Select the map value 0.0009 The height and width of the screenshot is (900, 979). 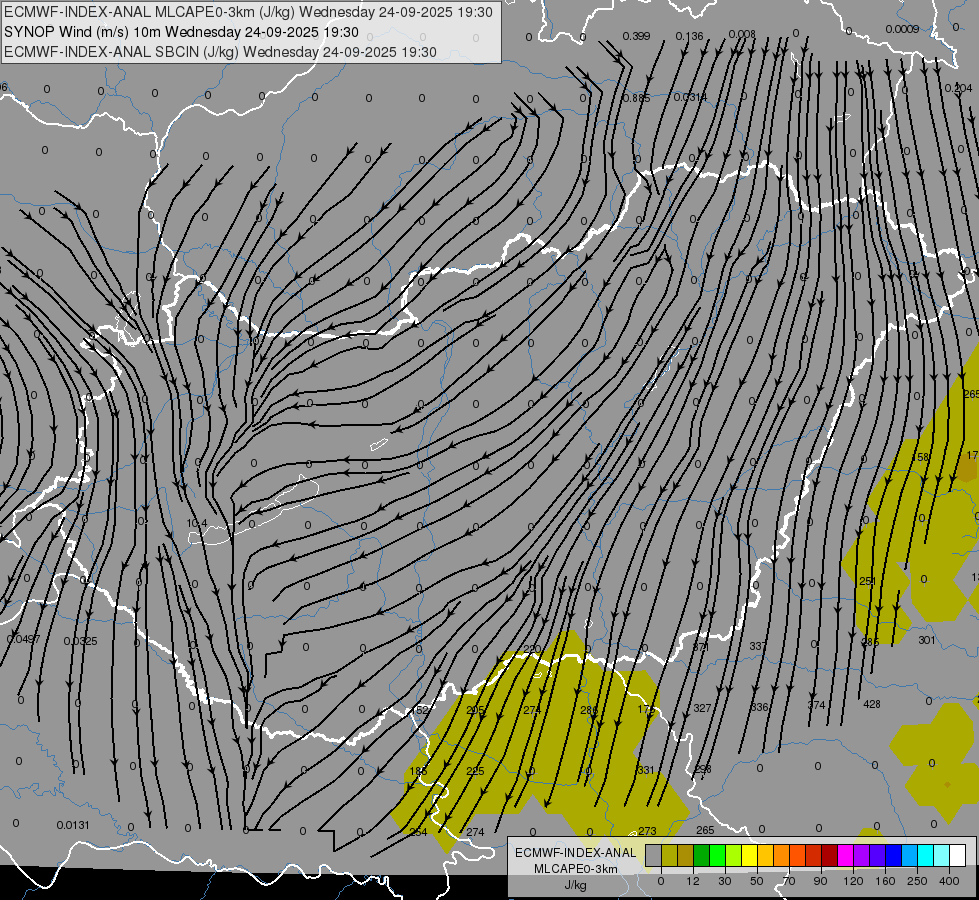coord(902,29)
